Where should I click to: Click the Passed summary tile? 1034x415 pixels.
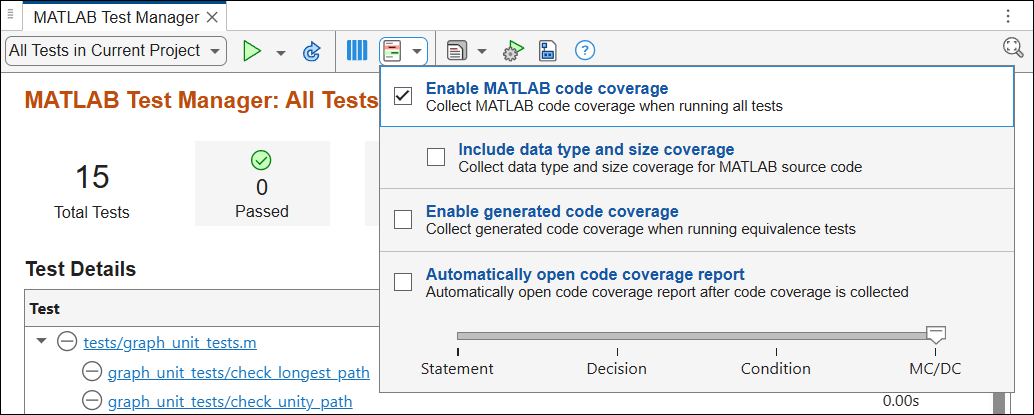[x=262, y=183]
